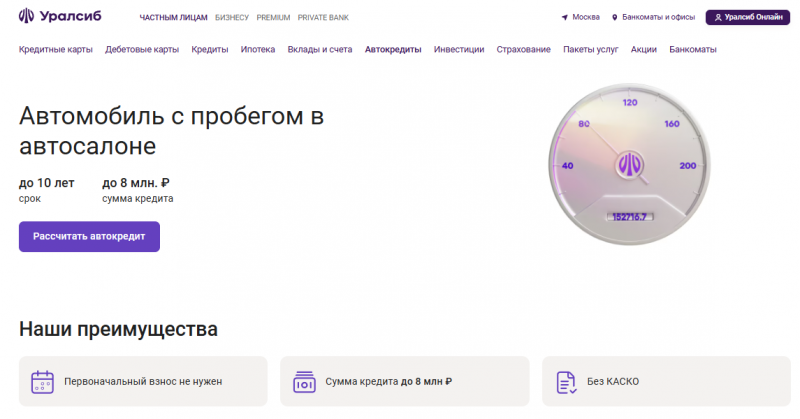The height and width of the screenshot is (419, 800).
Task: Select Автокредиты menu item
Action: pos(393,50)
